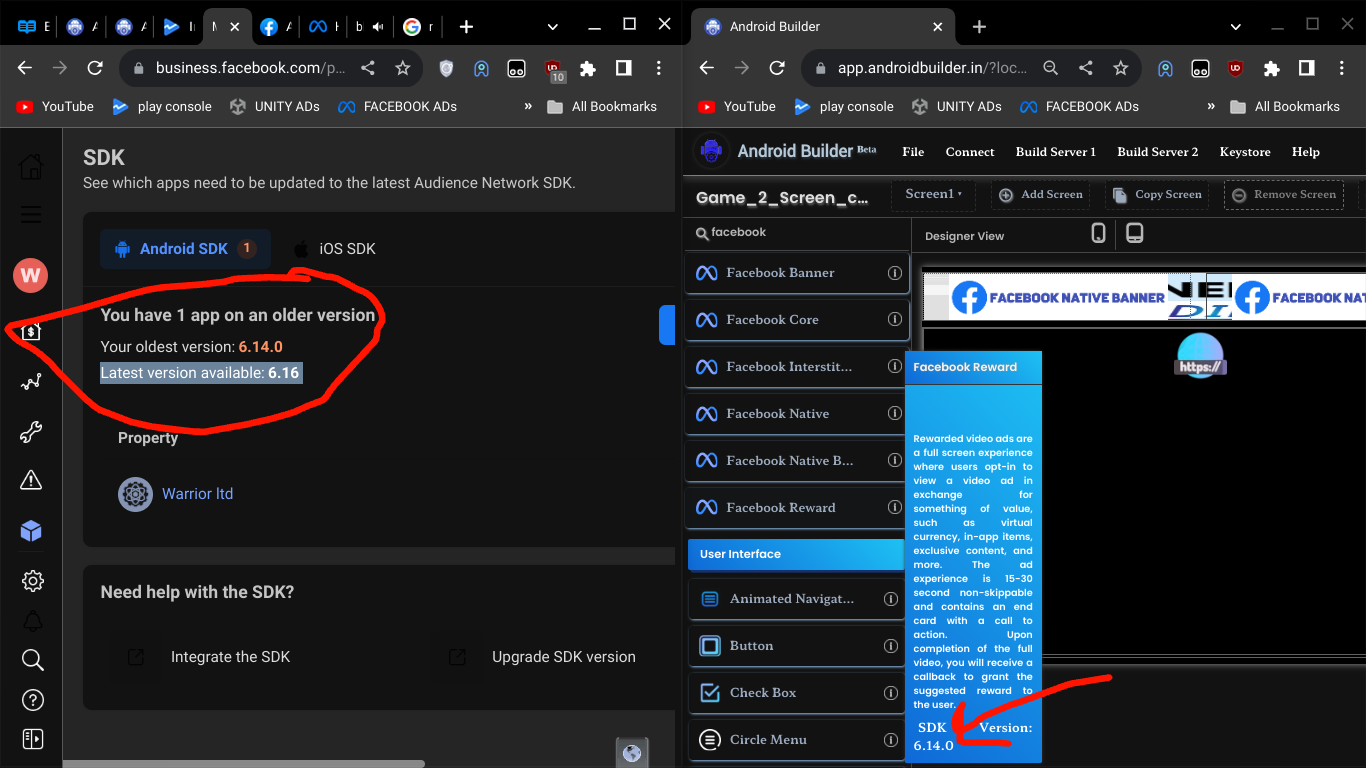Select the red W account avatar

coord(31,274)
